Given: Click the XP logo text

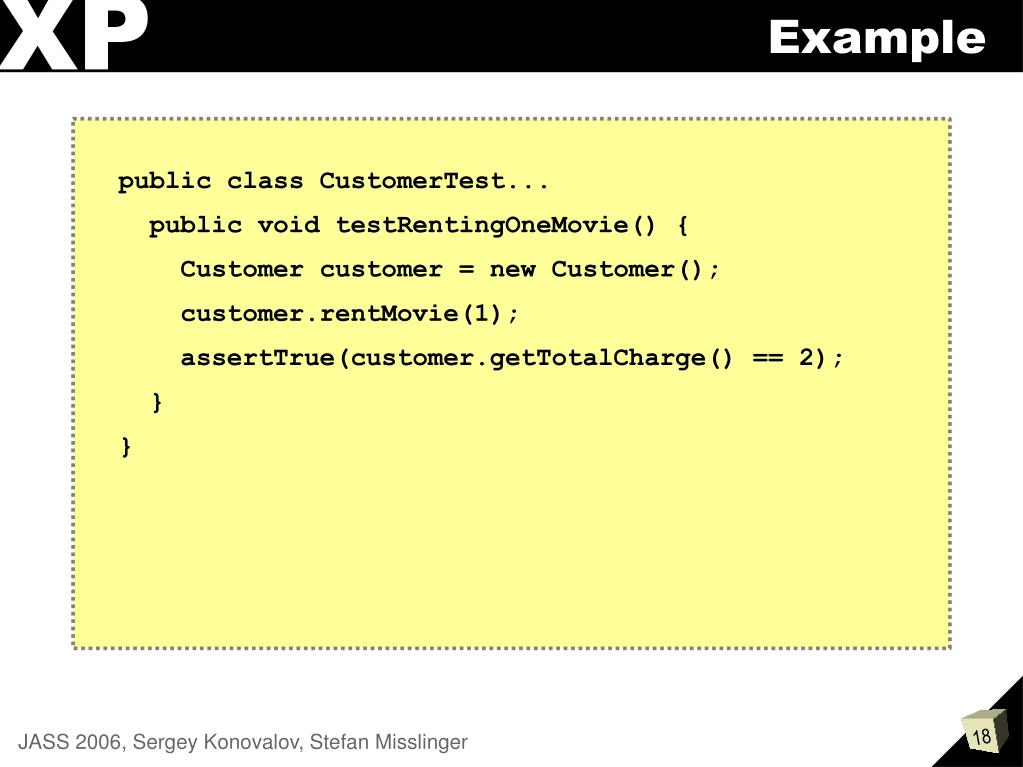Looking at the screenshot, I should (x=74, y=35).
